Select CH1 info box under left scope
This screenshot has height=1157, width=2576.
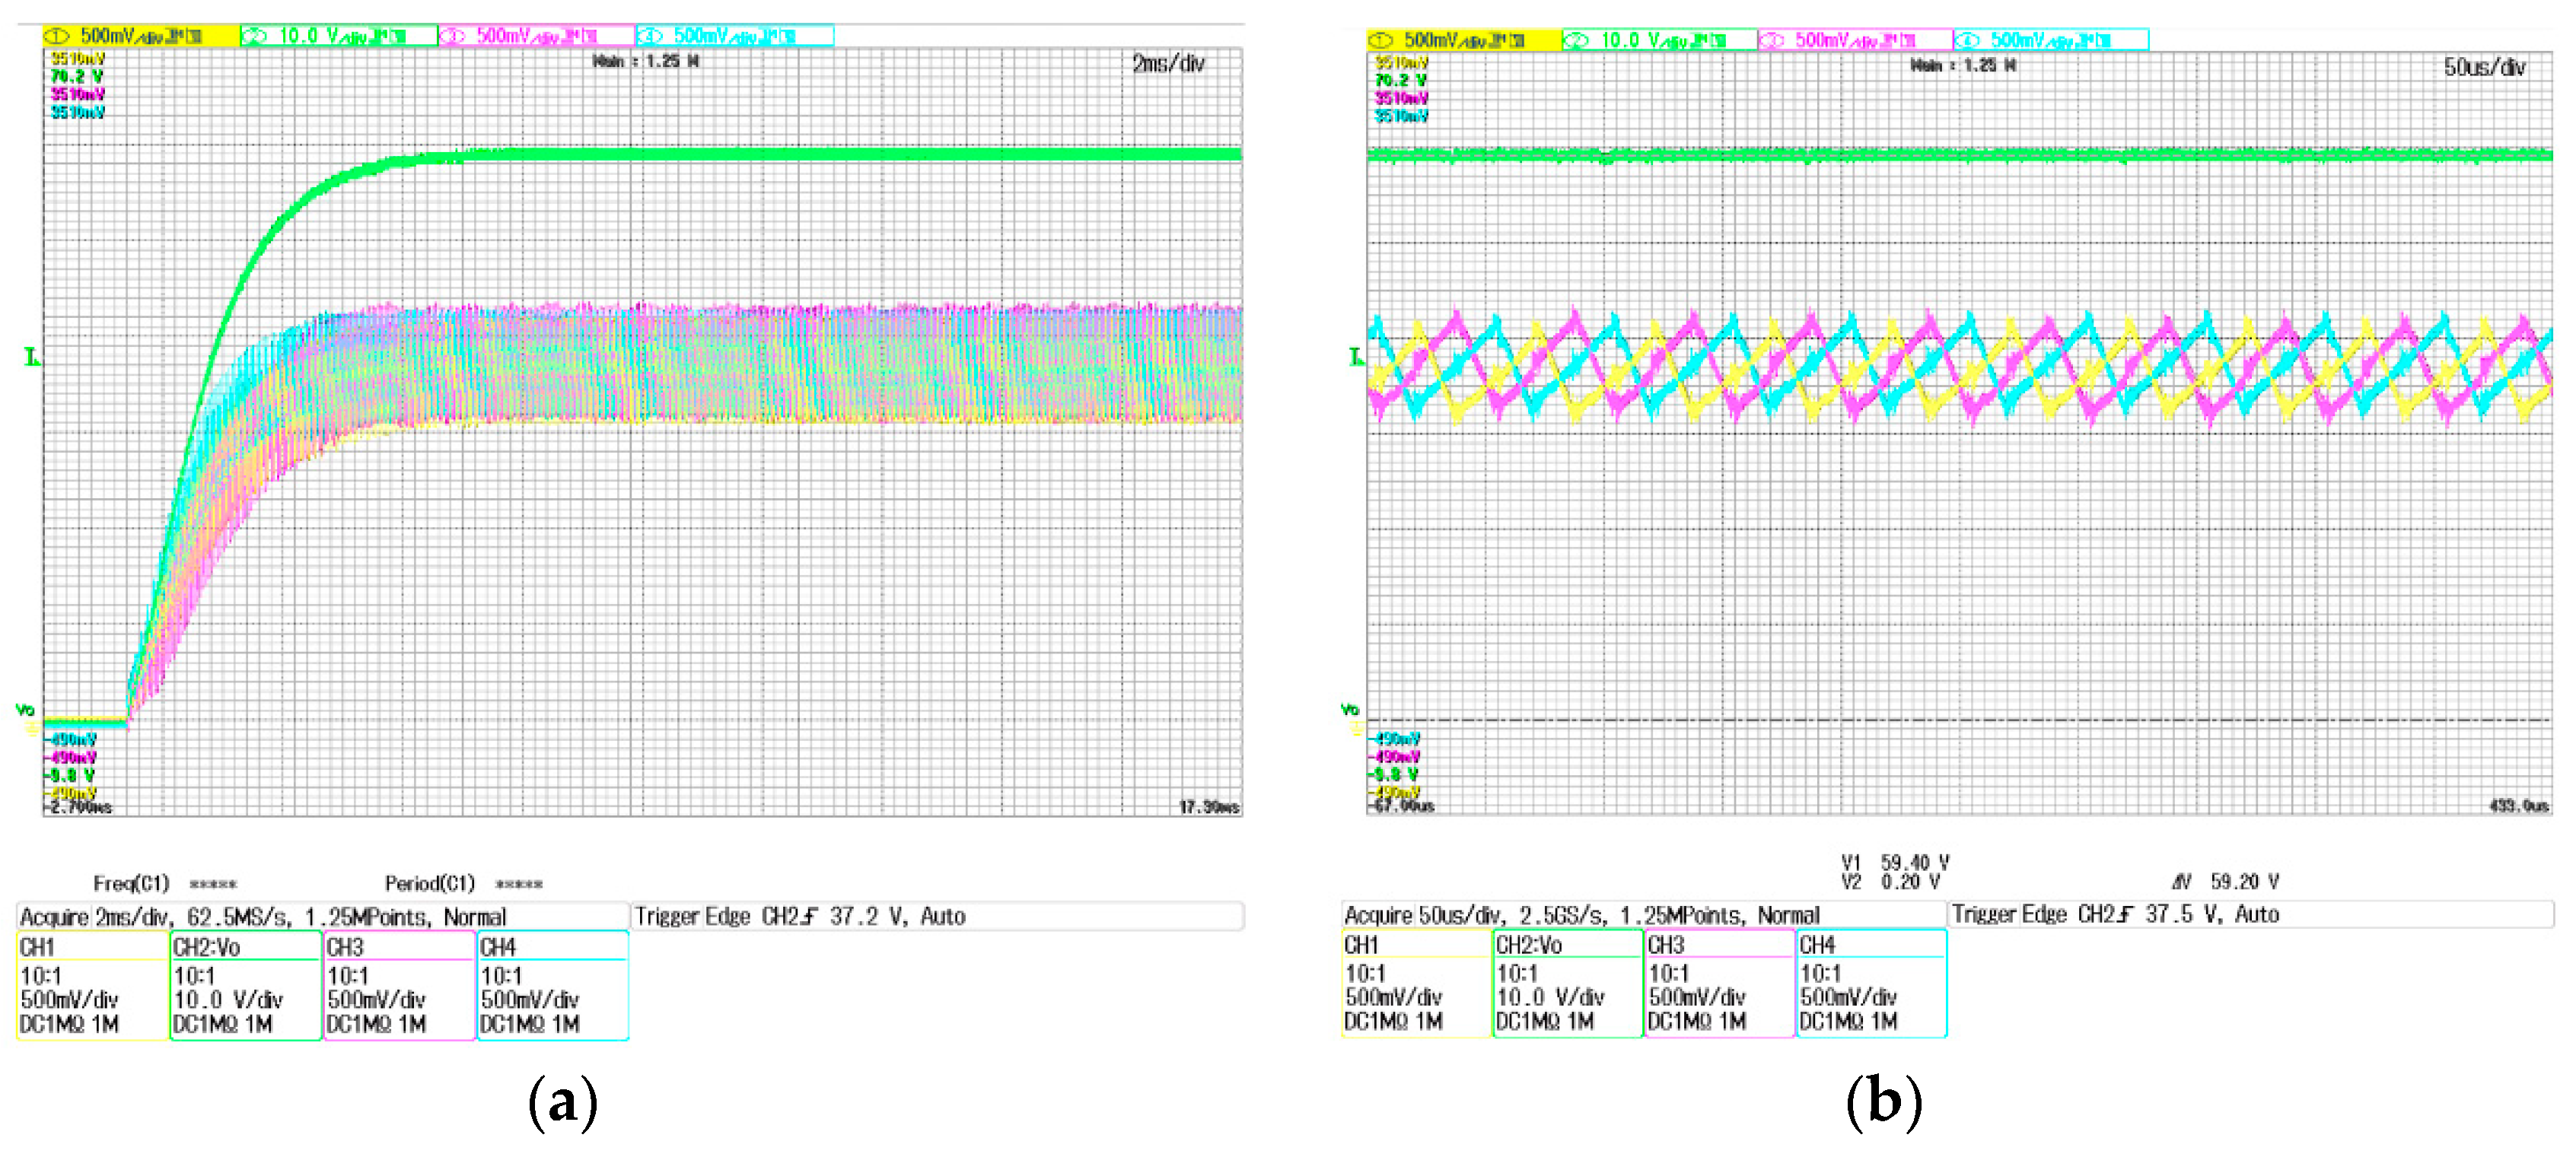coord(93,985)
